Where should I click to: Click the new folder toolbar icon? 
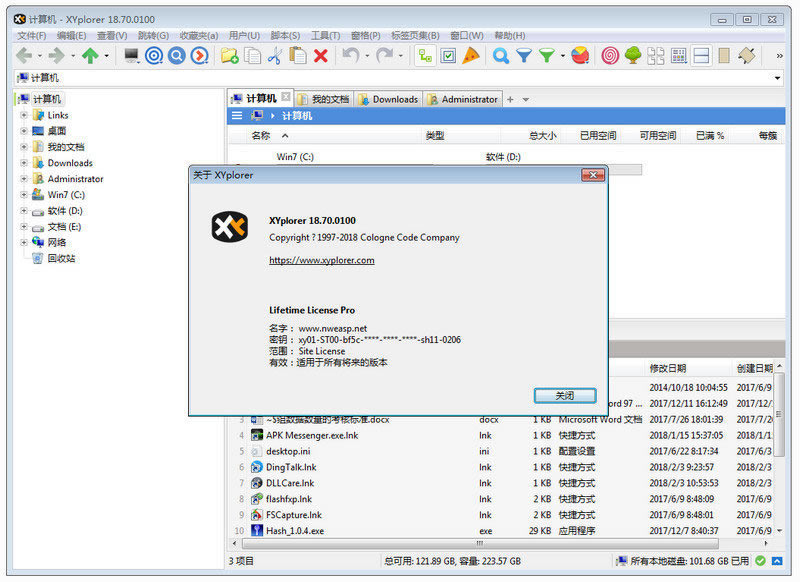click(x=230, y=56)
